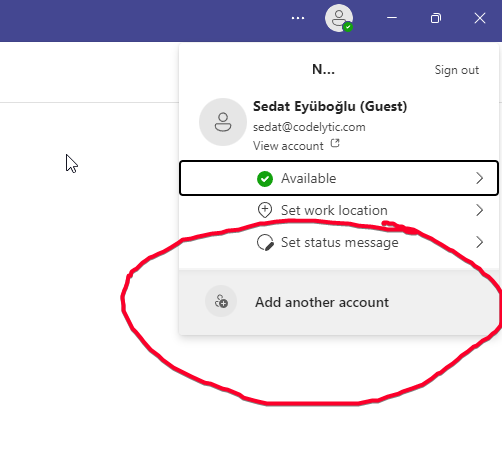502x473 pixels.
Task: Click the sedat@codelytic.com email text
Action: (x=309, y=127)
